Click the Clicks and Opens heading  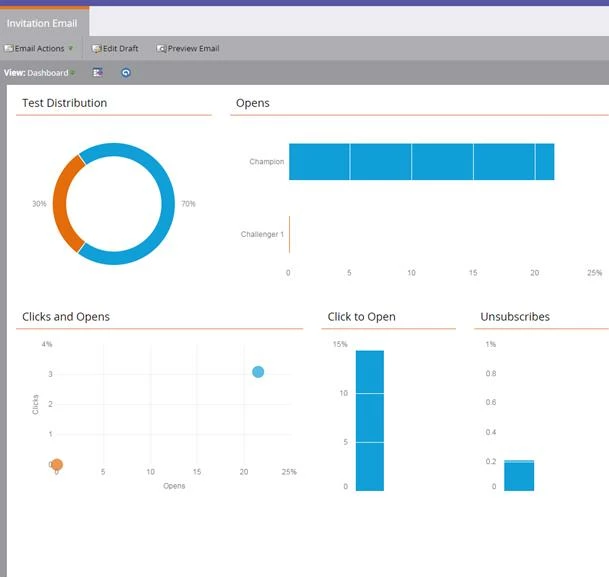tap(66, 317)
